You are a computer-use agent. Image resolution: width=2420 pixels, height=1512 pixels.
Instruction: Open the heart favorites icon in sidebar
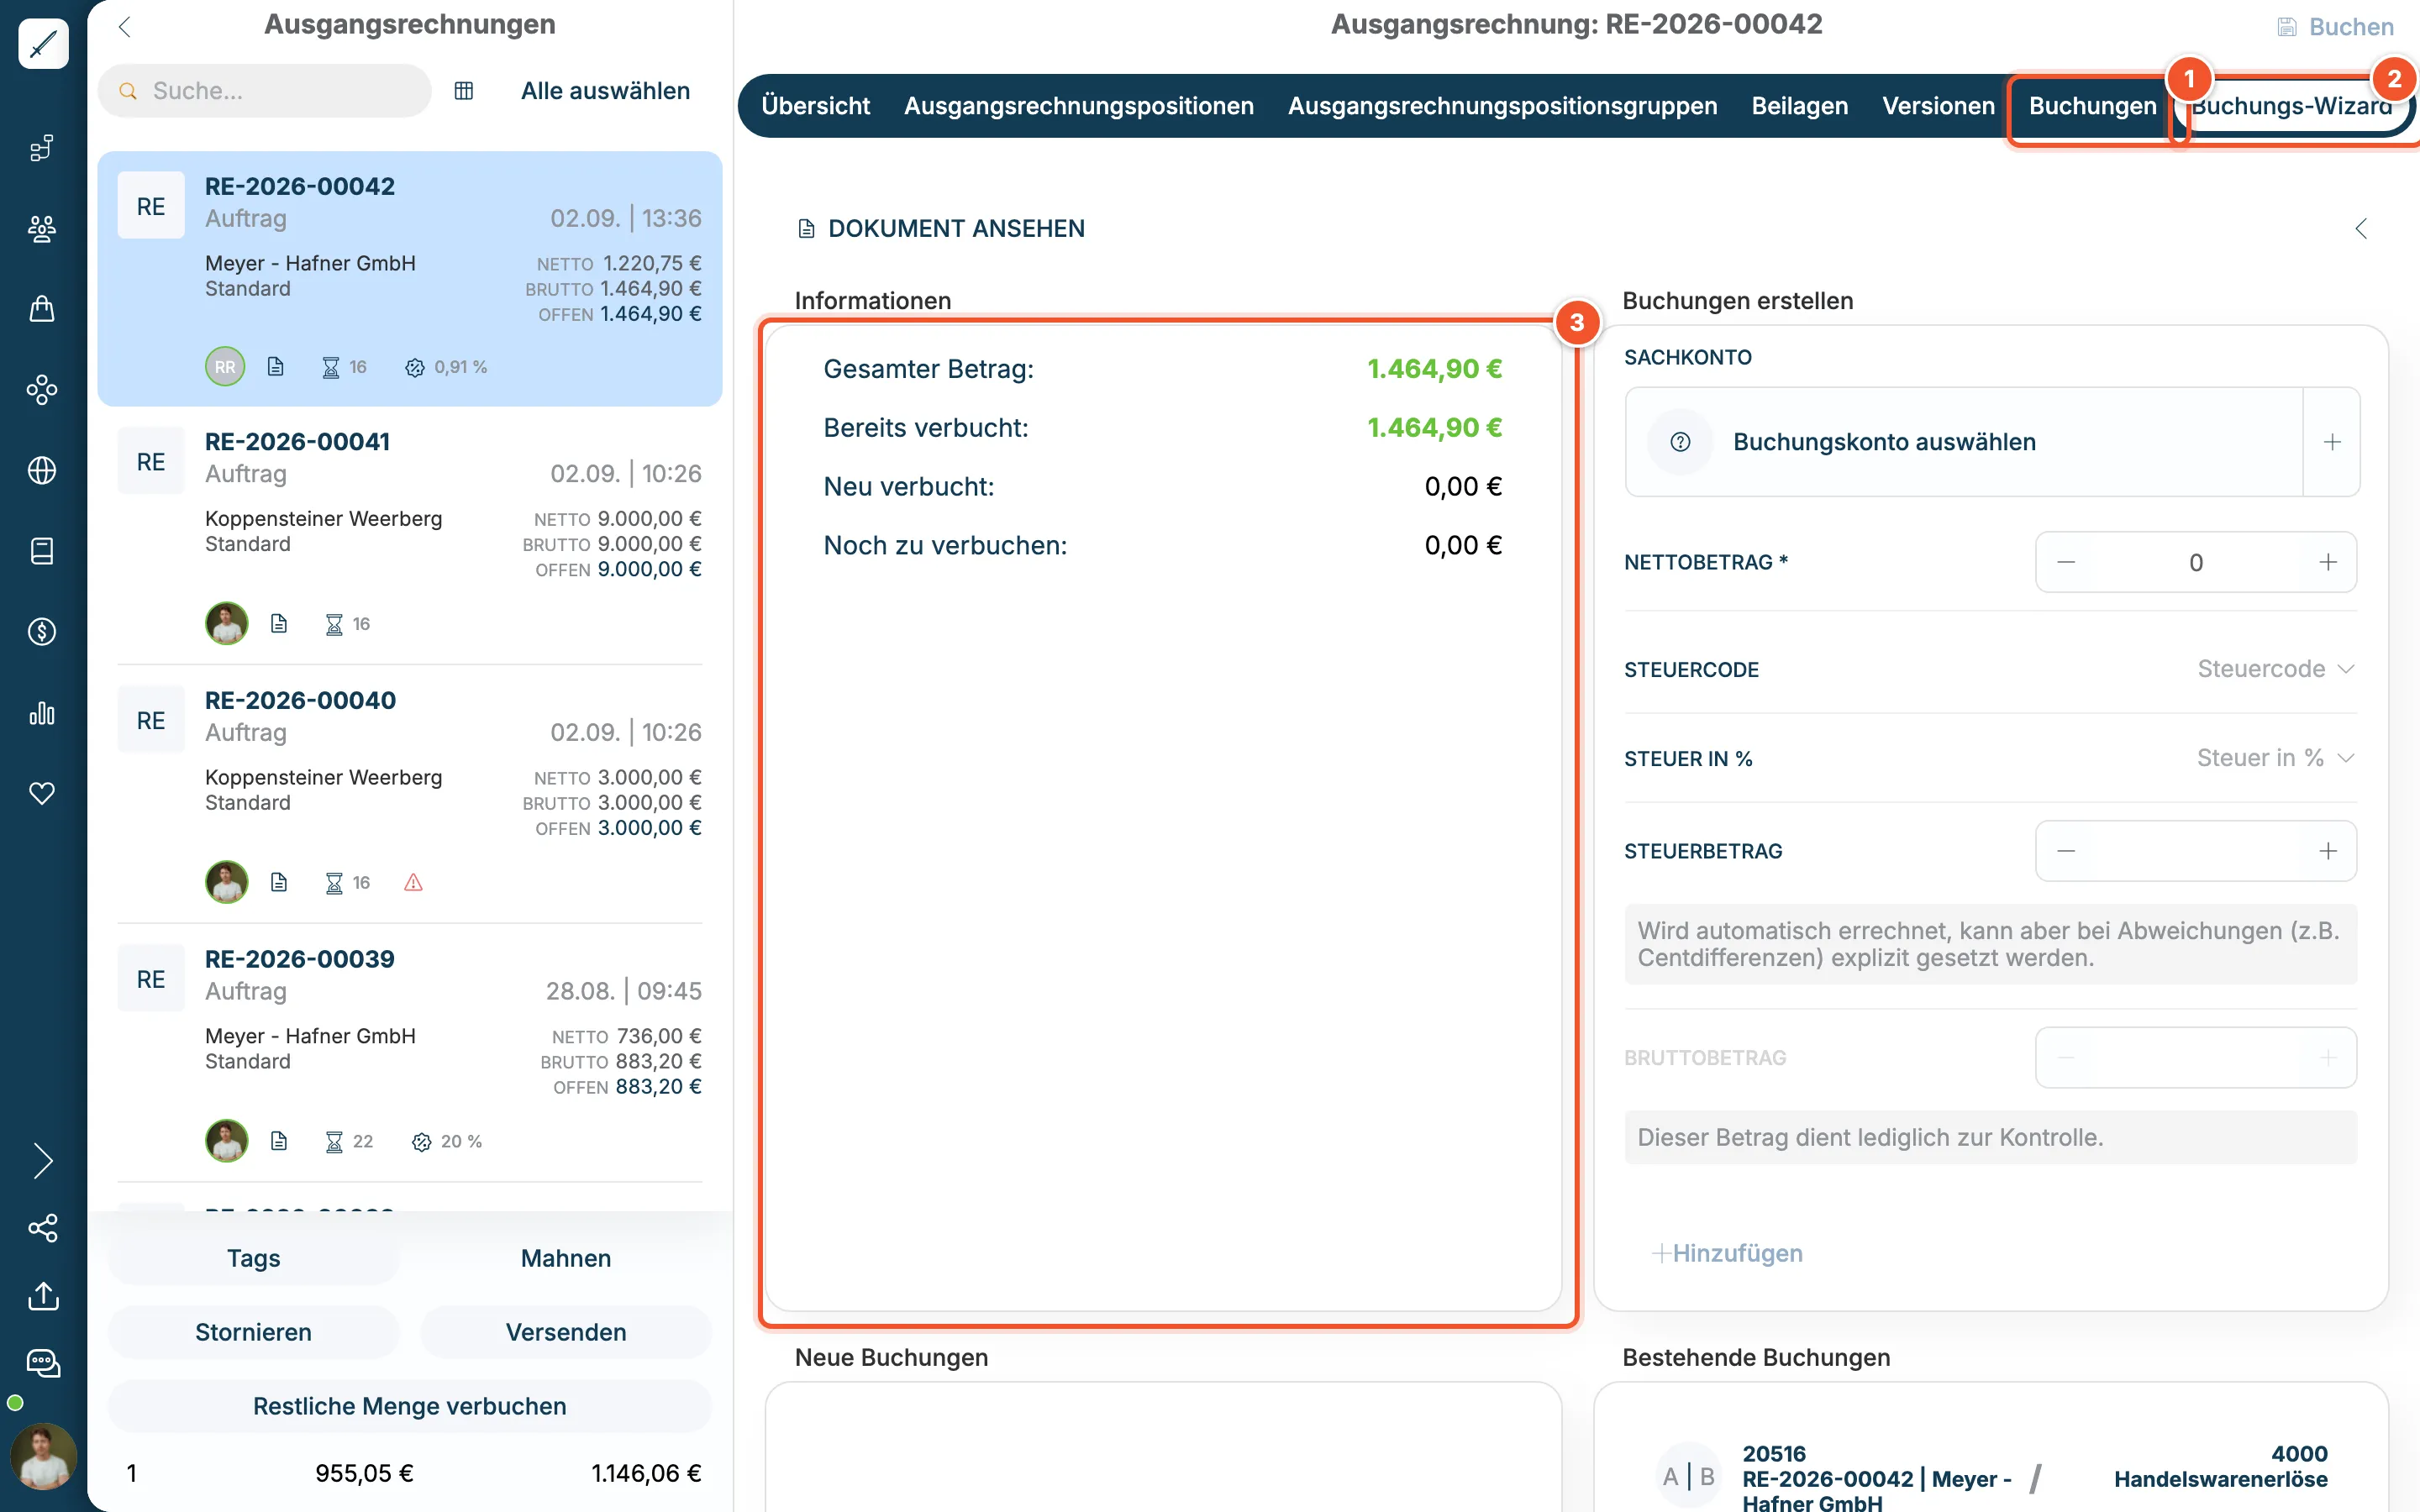point(42,793)
